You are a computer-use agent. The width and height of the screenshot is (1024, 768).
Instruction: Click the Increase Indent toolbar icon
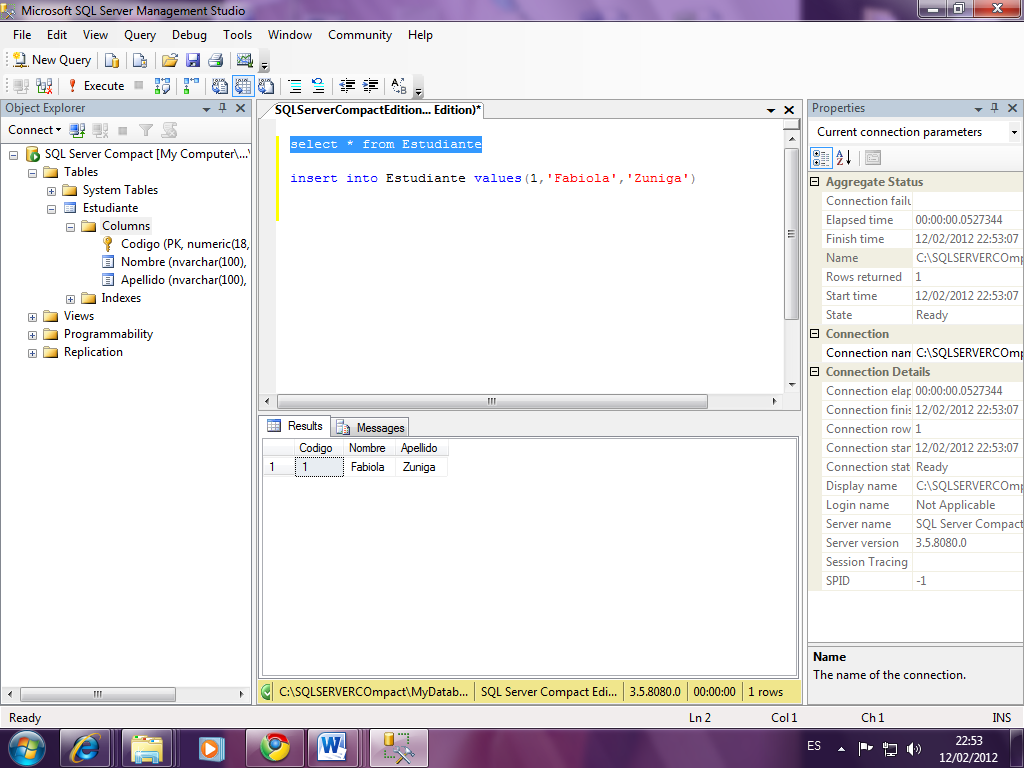[371, 86]
